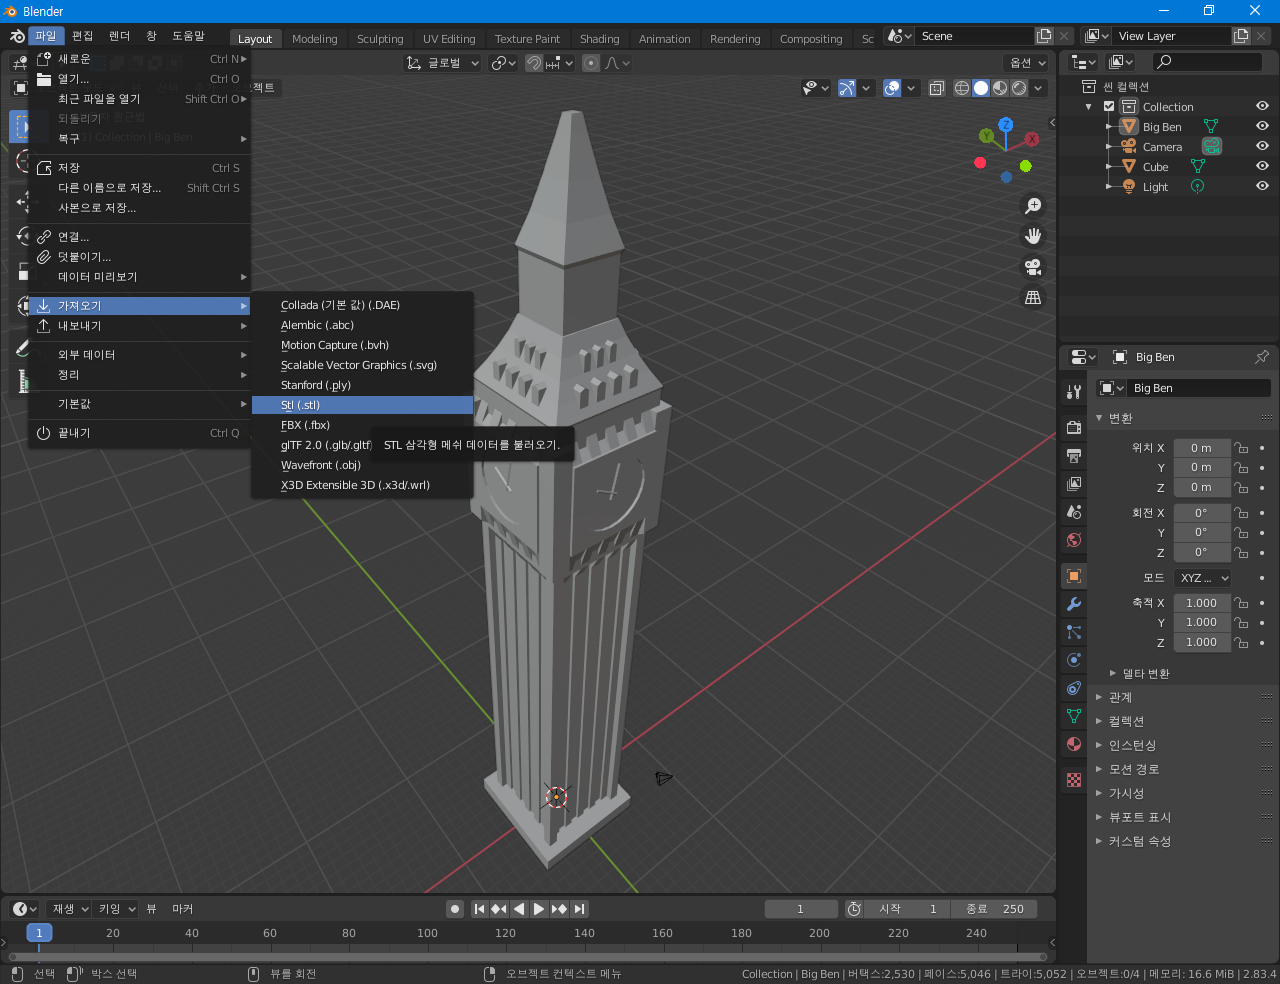Expand the 모션 경로 panel

tap(1133, 769)
